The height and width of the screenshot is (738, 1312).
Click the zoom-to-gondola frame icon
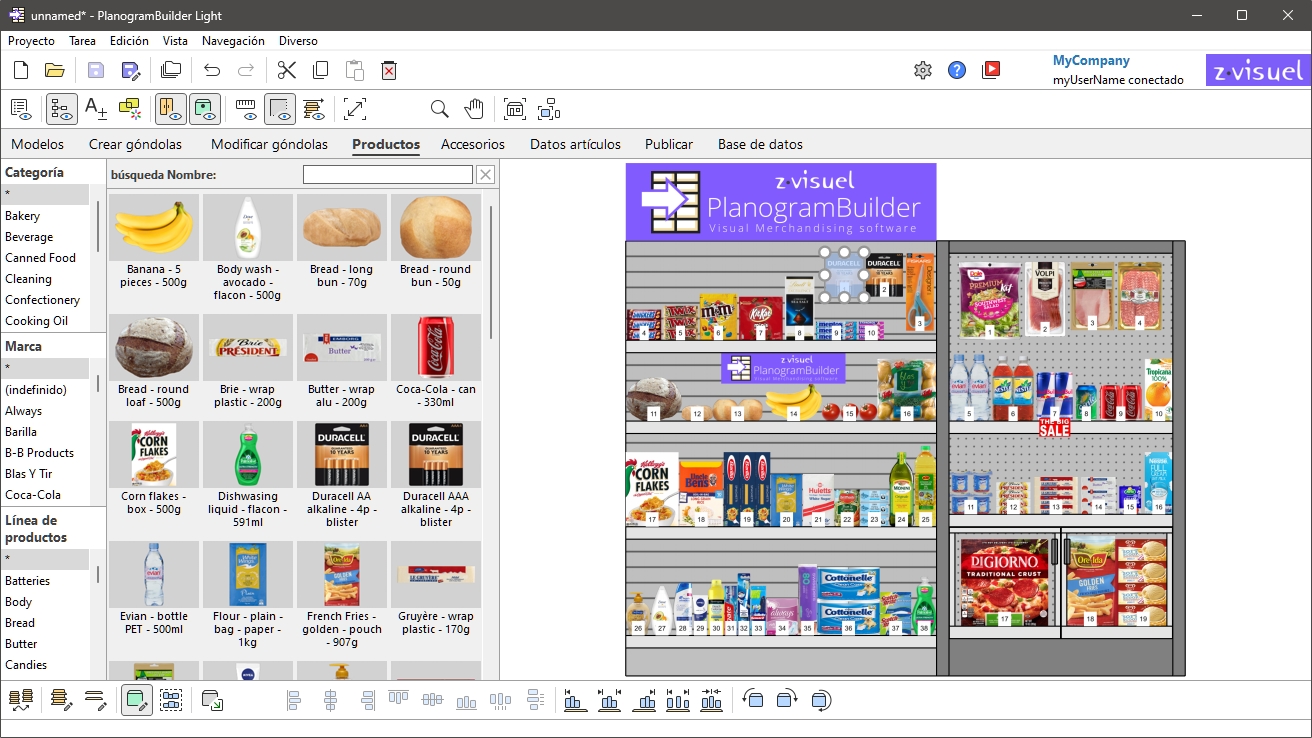coord(514,108)
